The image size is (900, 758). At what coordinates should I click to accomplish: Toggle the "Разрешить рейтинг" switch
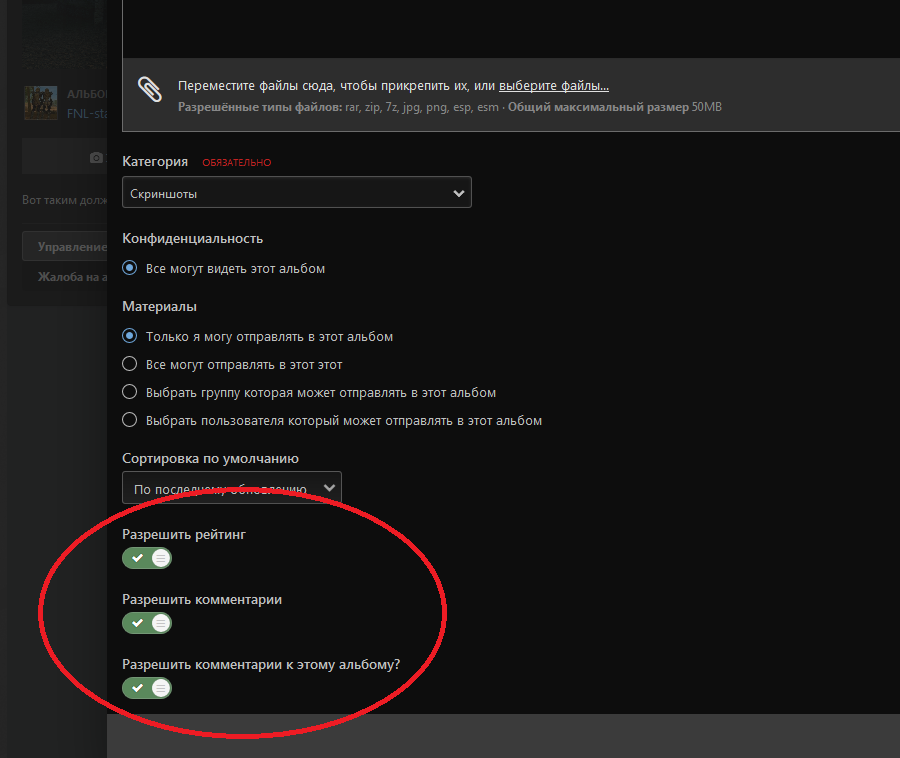coord(147,558)
